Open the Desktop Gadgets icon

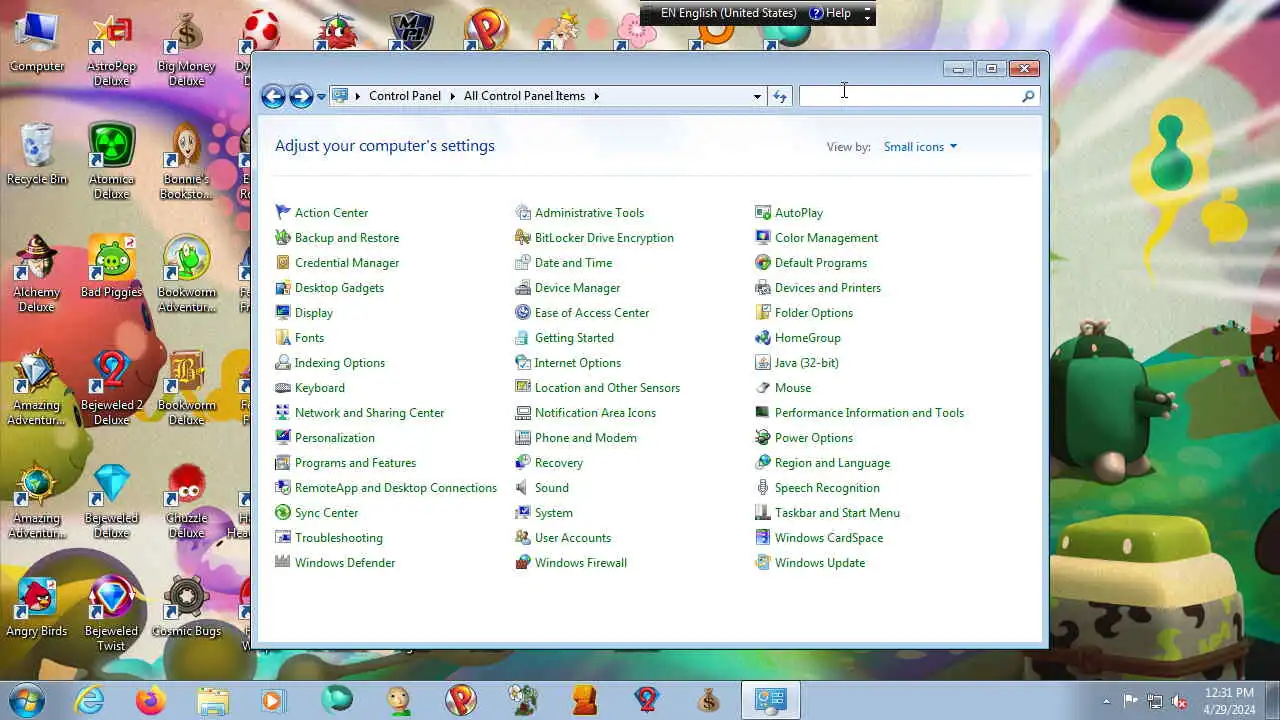pos(283,287)
